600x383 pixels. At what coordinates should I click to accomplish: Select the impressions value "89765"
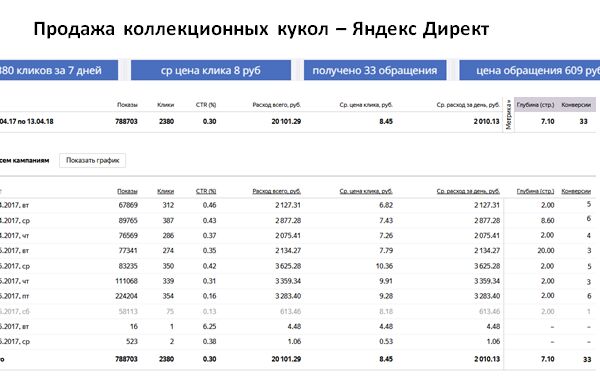click(128, 220)
